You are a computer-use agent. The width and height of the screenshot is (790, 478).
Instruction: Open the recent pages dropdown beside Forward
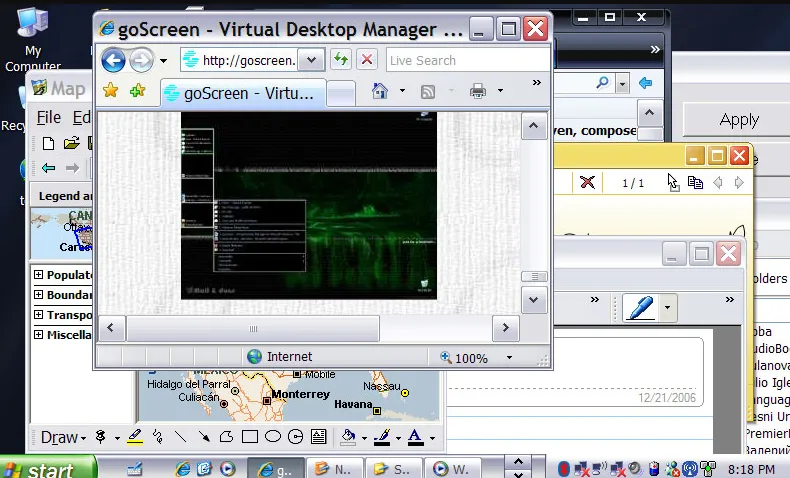click(x=163, y=61)
